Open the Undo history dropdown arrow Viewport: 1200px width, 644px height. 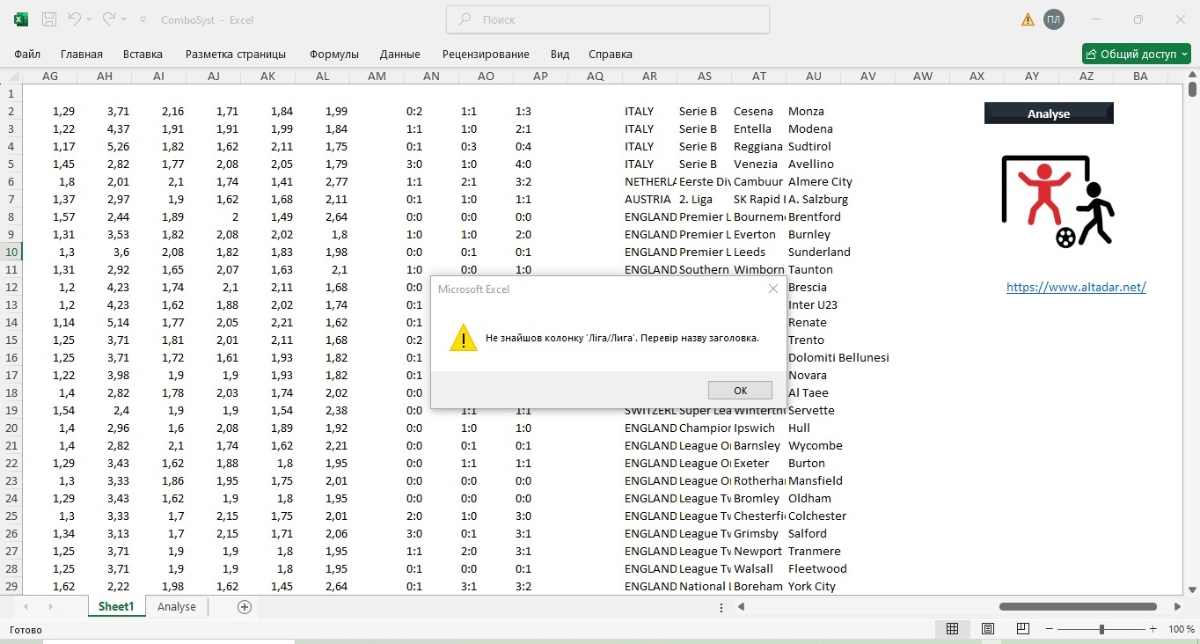90,20
